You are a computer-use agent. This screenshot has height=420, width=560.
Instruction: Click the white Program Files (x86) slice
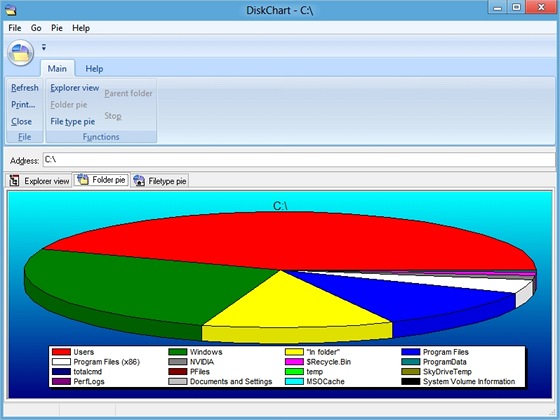point(493,285)
